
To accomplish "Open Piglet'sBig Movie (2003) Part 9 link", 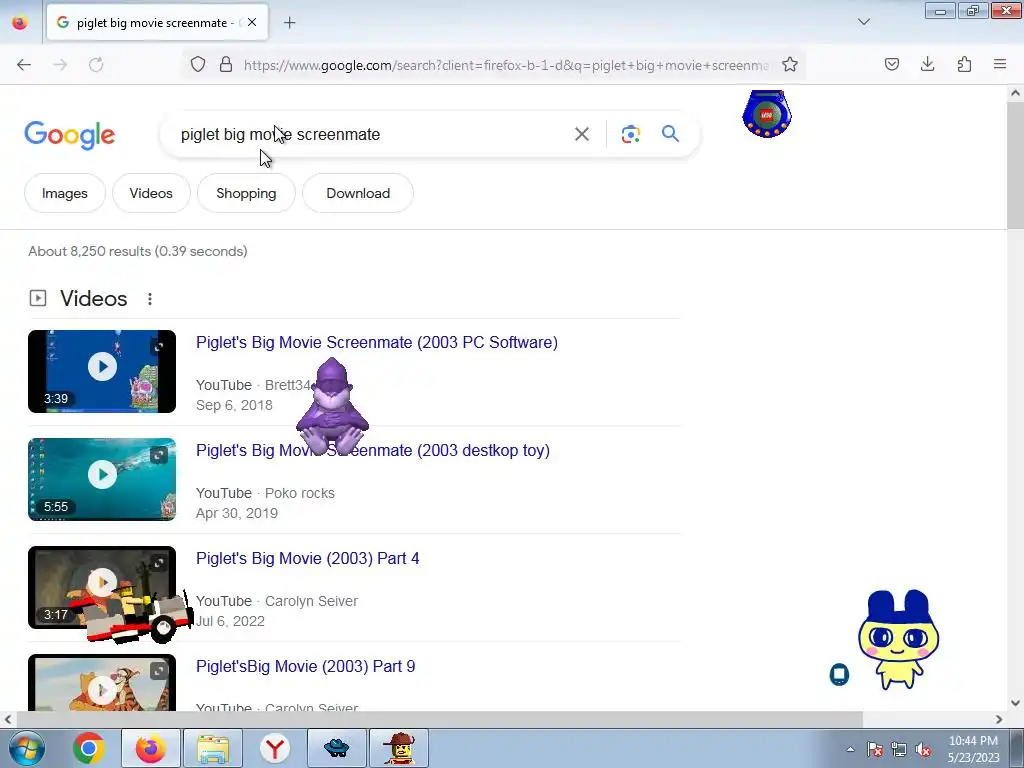I will point(306,666).
